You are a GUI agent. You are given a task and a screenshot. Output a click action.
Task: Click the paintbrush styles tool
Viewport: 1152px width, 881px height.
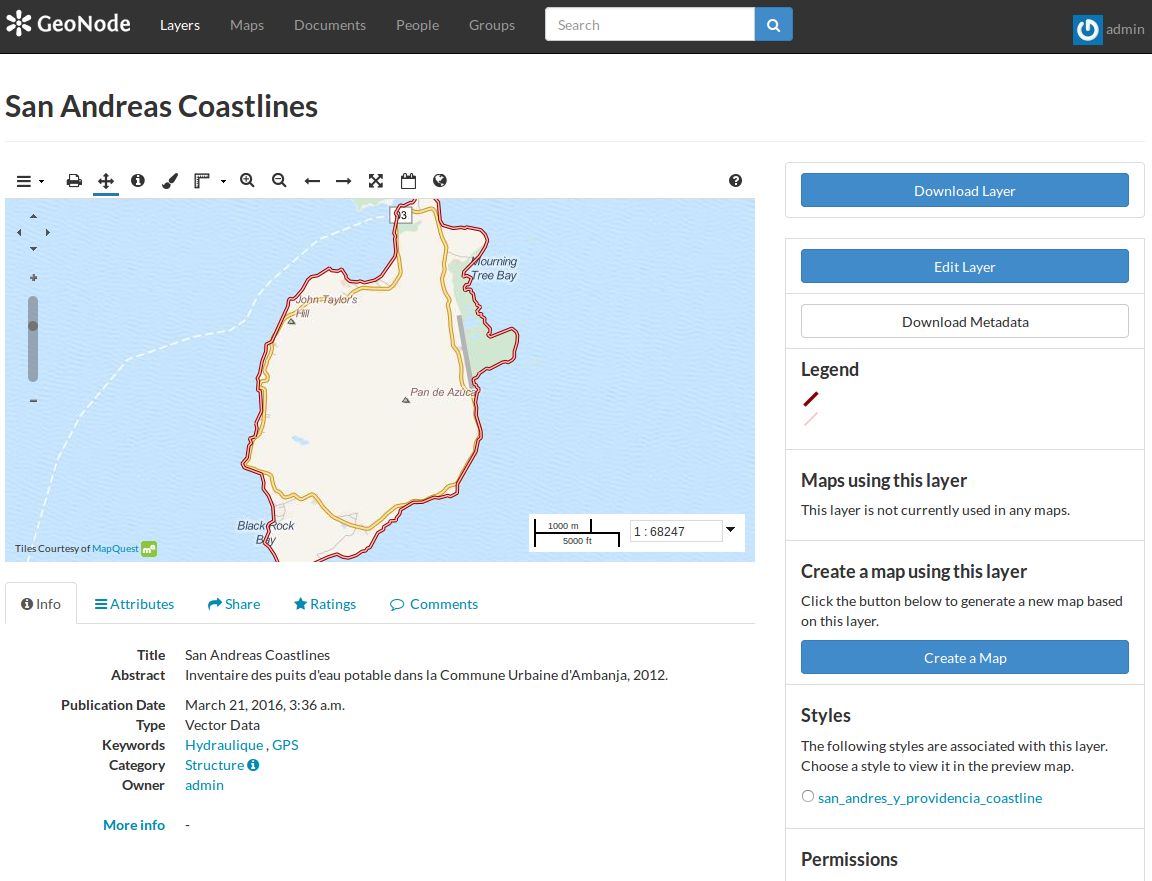pos(170,181)
